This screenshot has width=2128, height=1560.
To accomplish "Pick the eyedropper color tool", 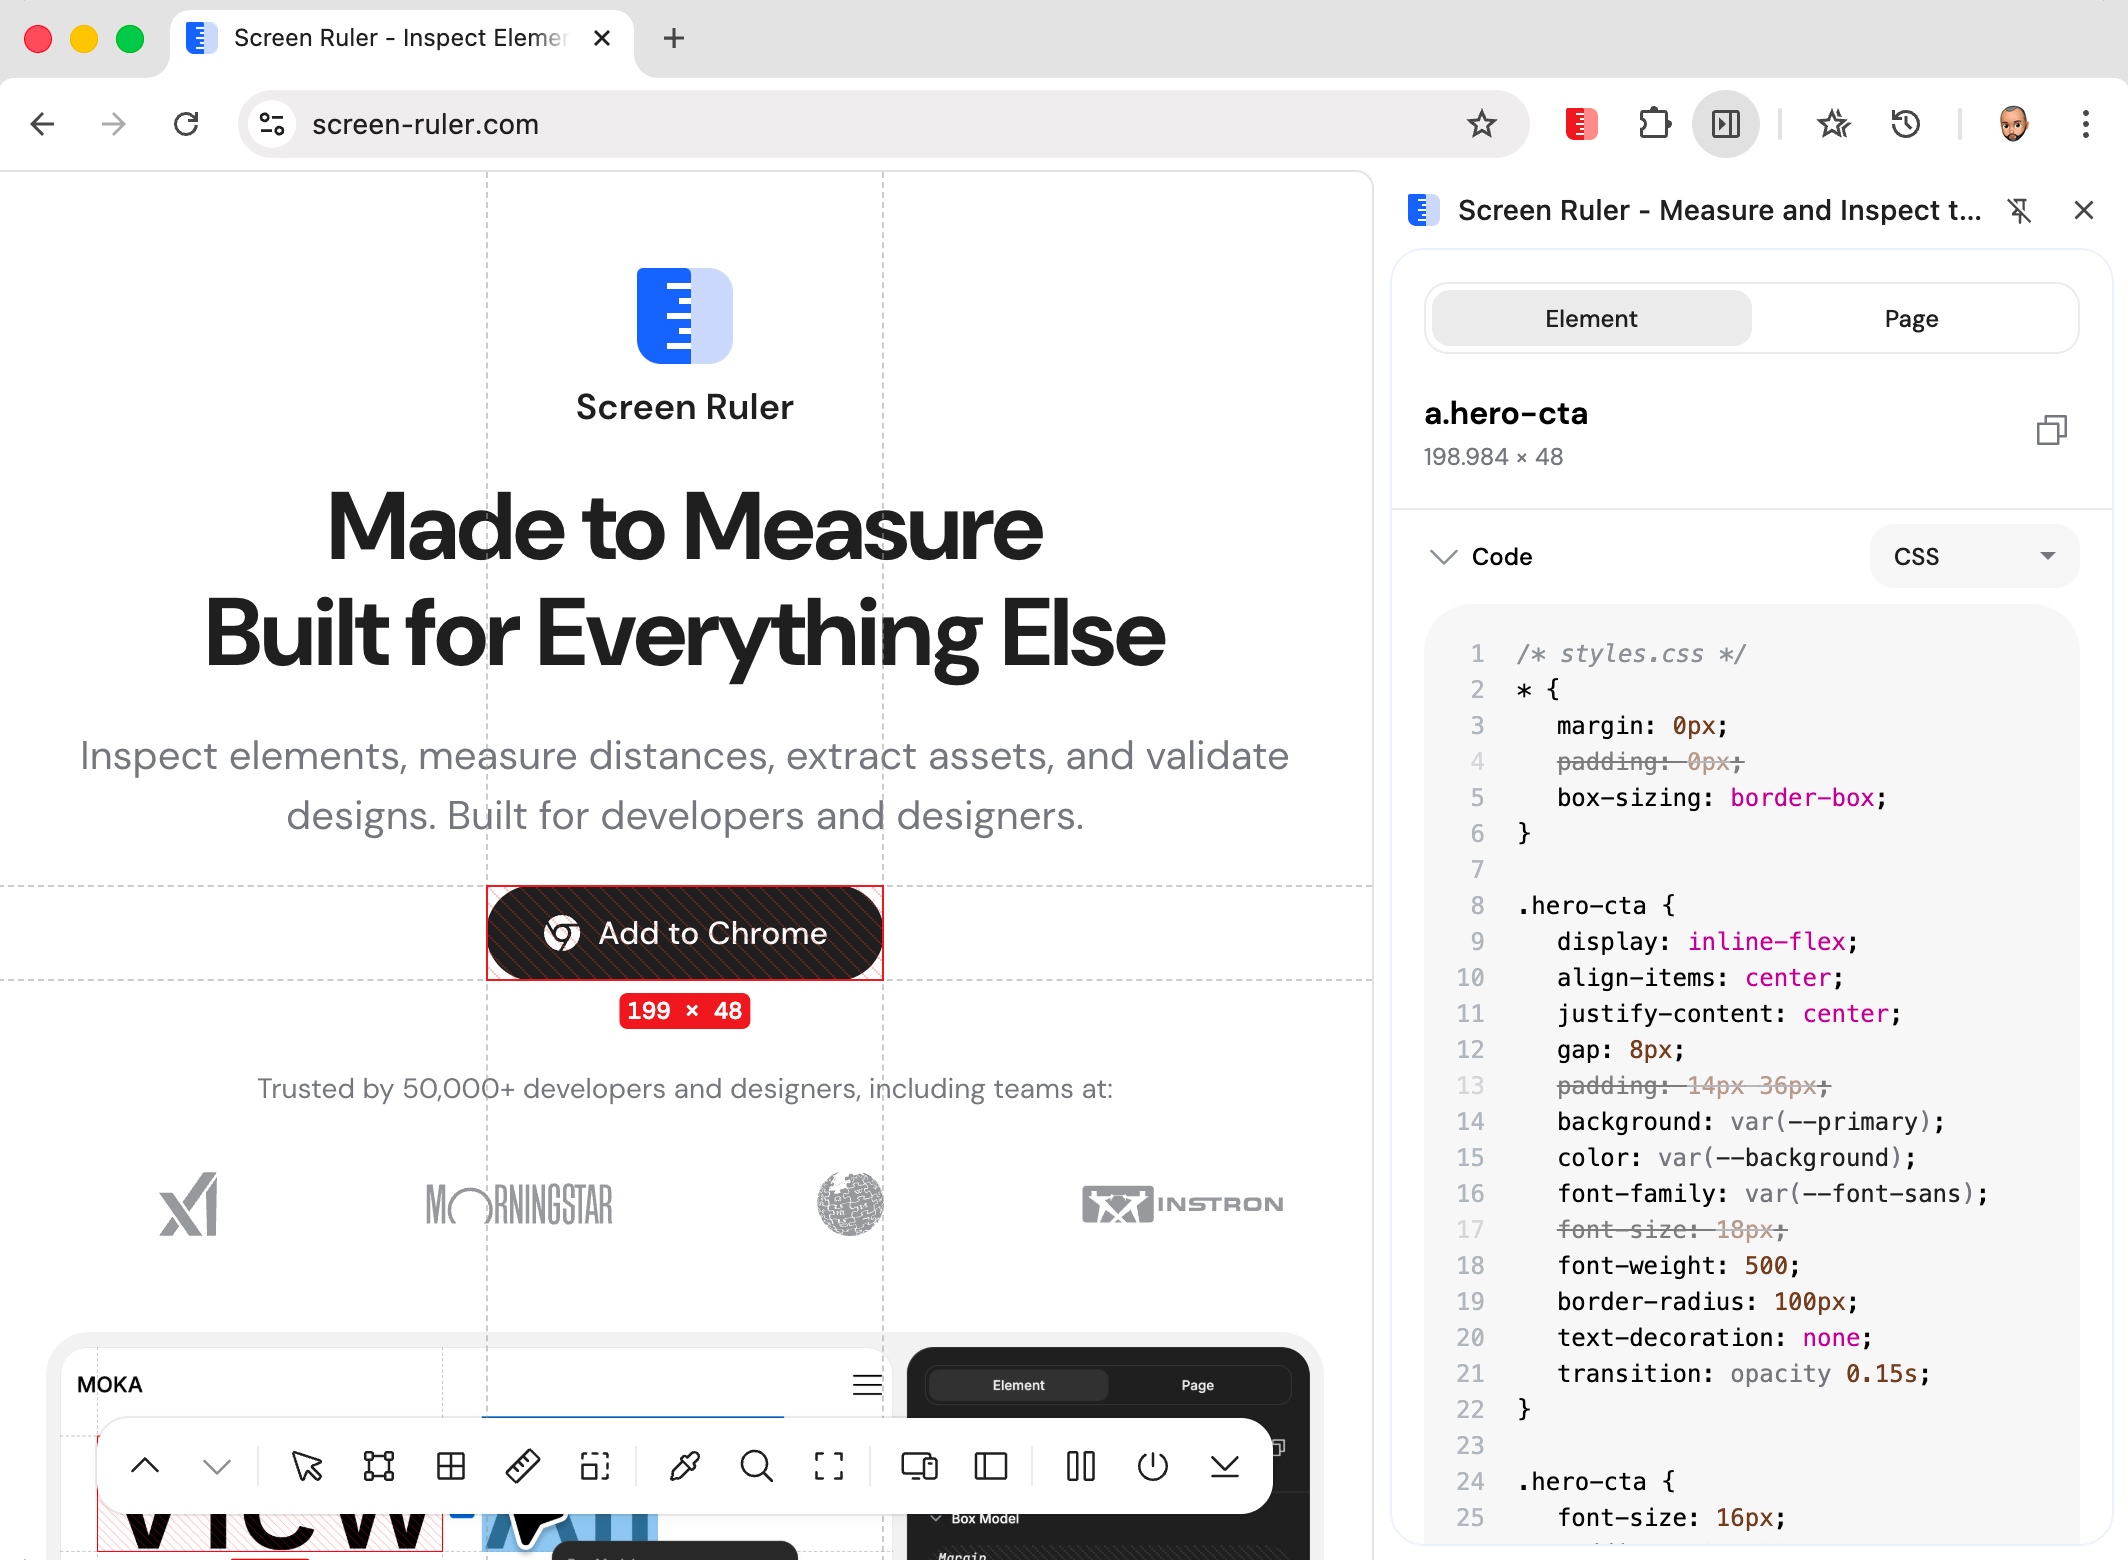I will (x=685, y=1466).
